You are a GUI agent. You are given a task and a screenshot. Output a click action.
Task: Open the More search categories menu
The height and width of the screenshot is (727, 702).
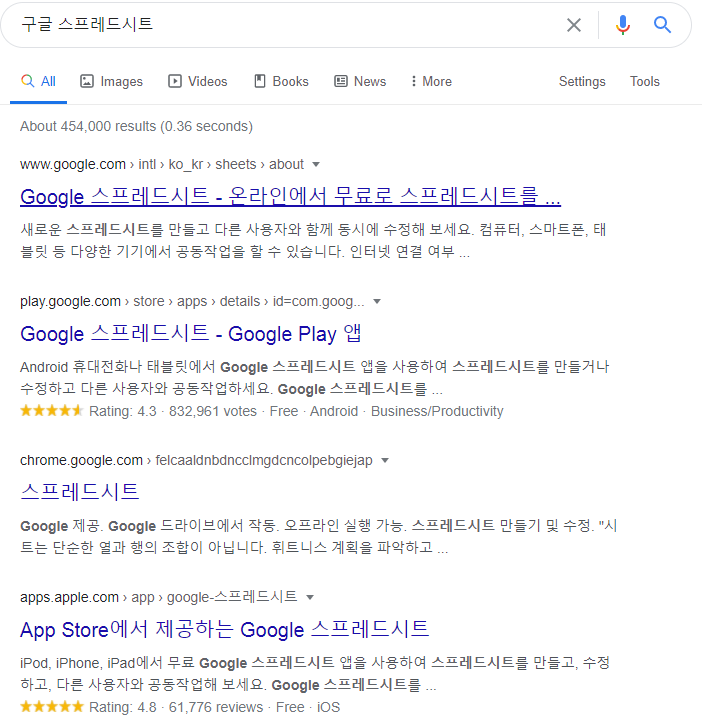pos(431,82)
